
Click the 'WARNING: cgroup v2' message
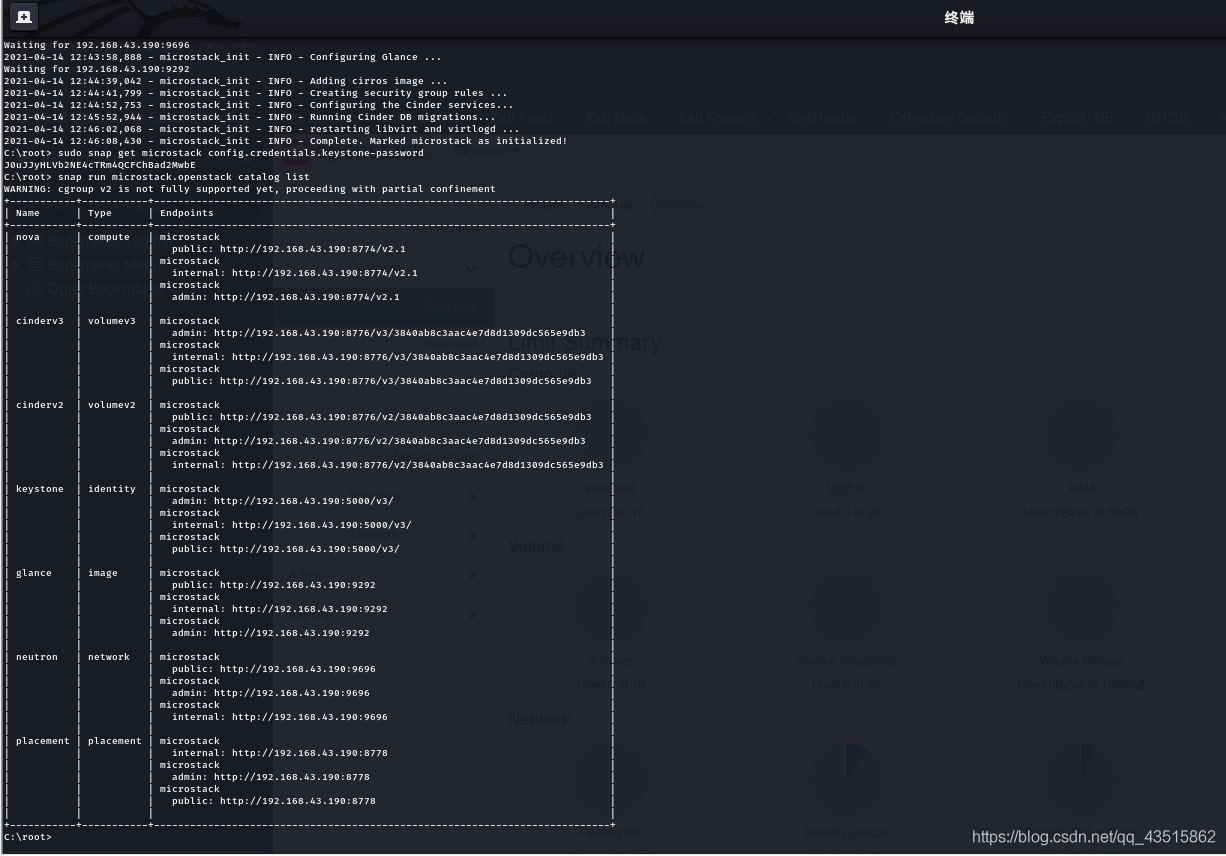[x=249, y=189]
